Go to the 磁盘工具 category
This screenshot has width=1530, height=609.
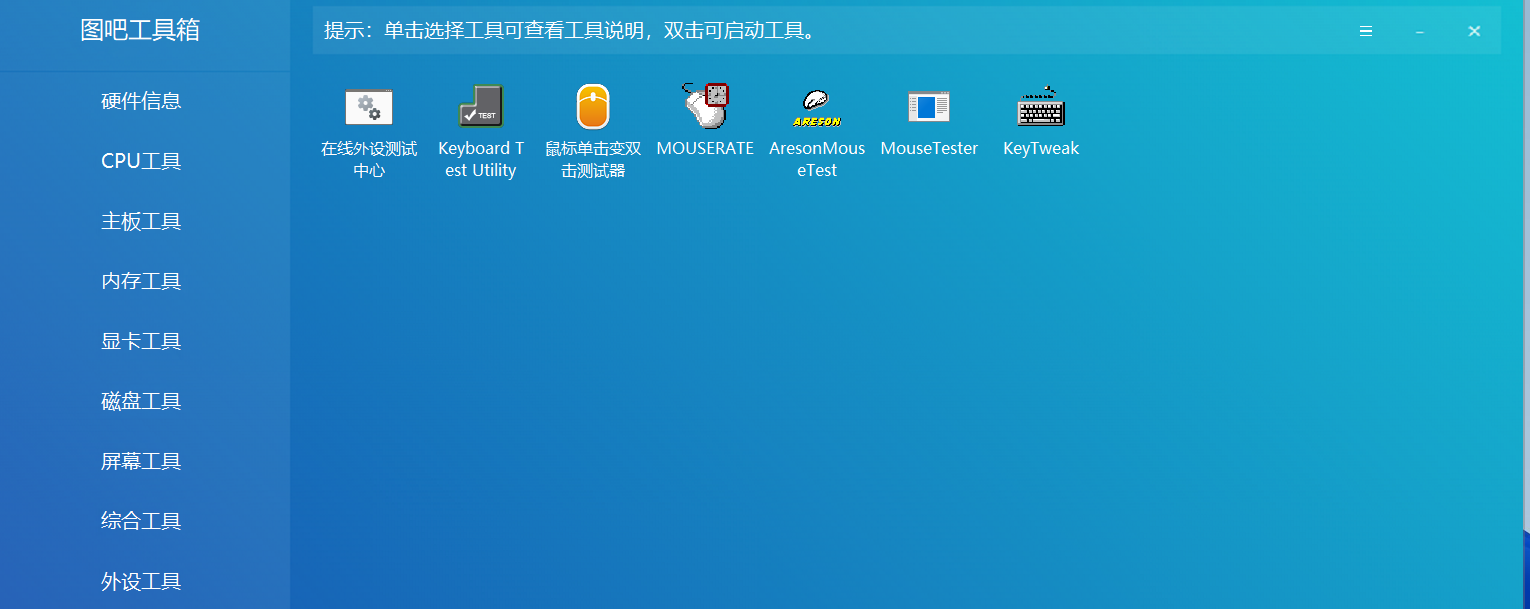[x=141, y=401]
